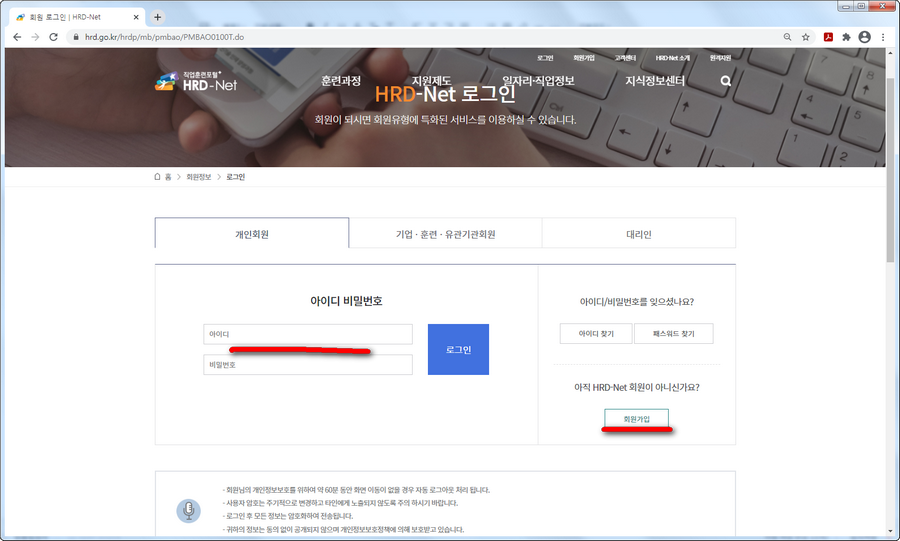Click the 원격지원 header link
This screenshot has height=541, width=900.
pos(720,58)
